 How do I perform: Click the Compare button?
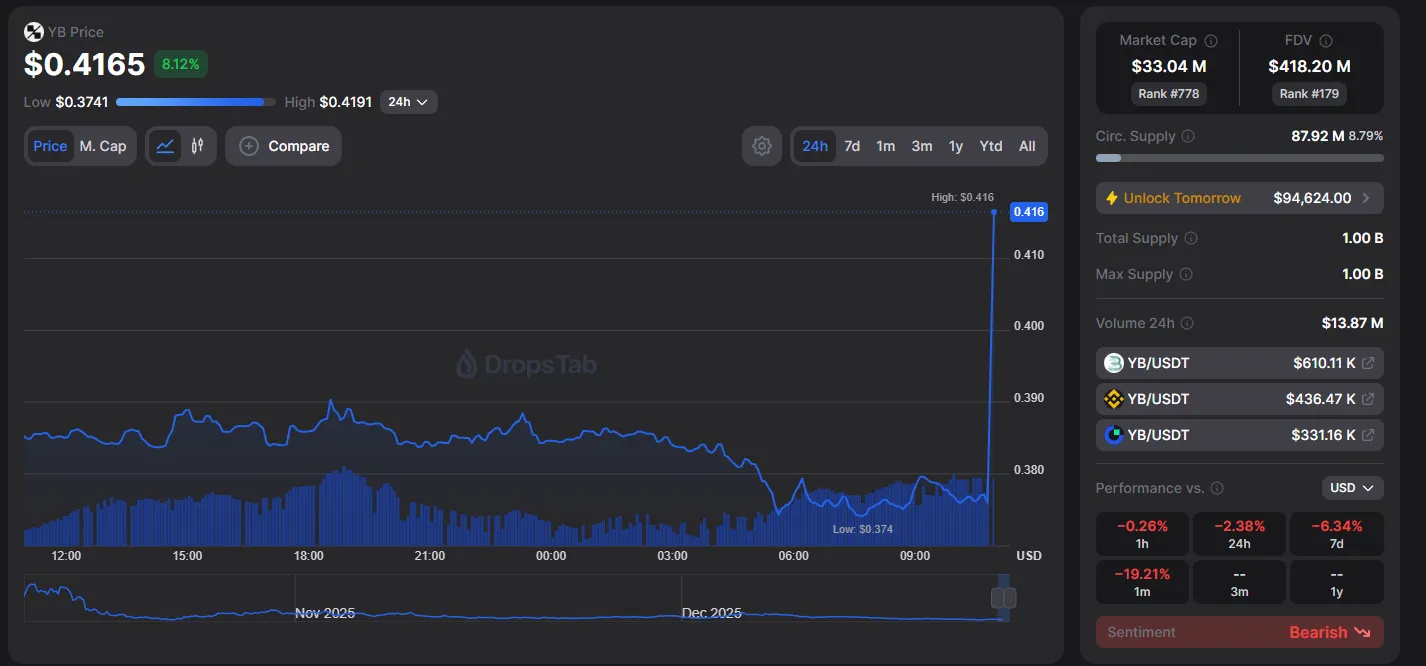(x=284, y=145)
